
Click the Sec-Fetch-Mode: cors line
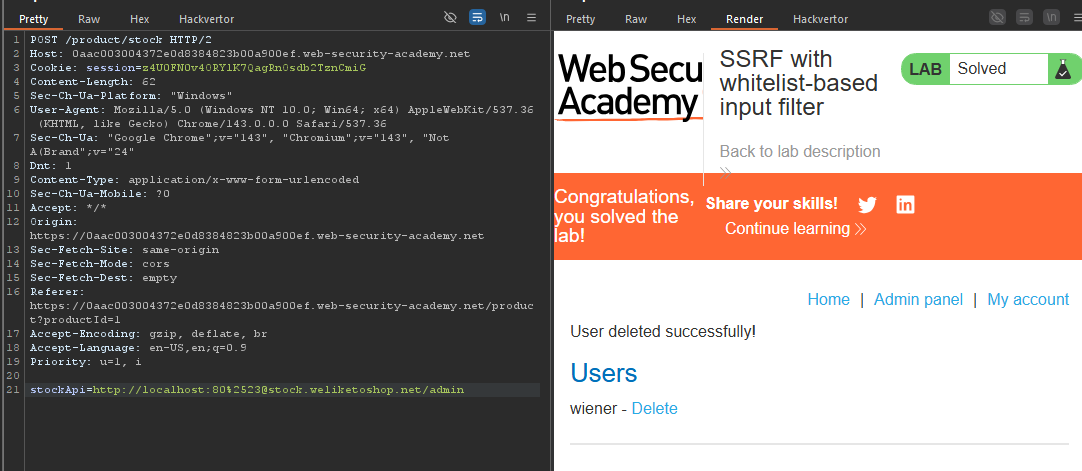99,263
